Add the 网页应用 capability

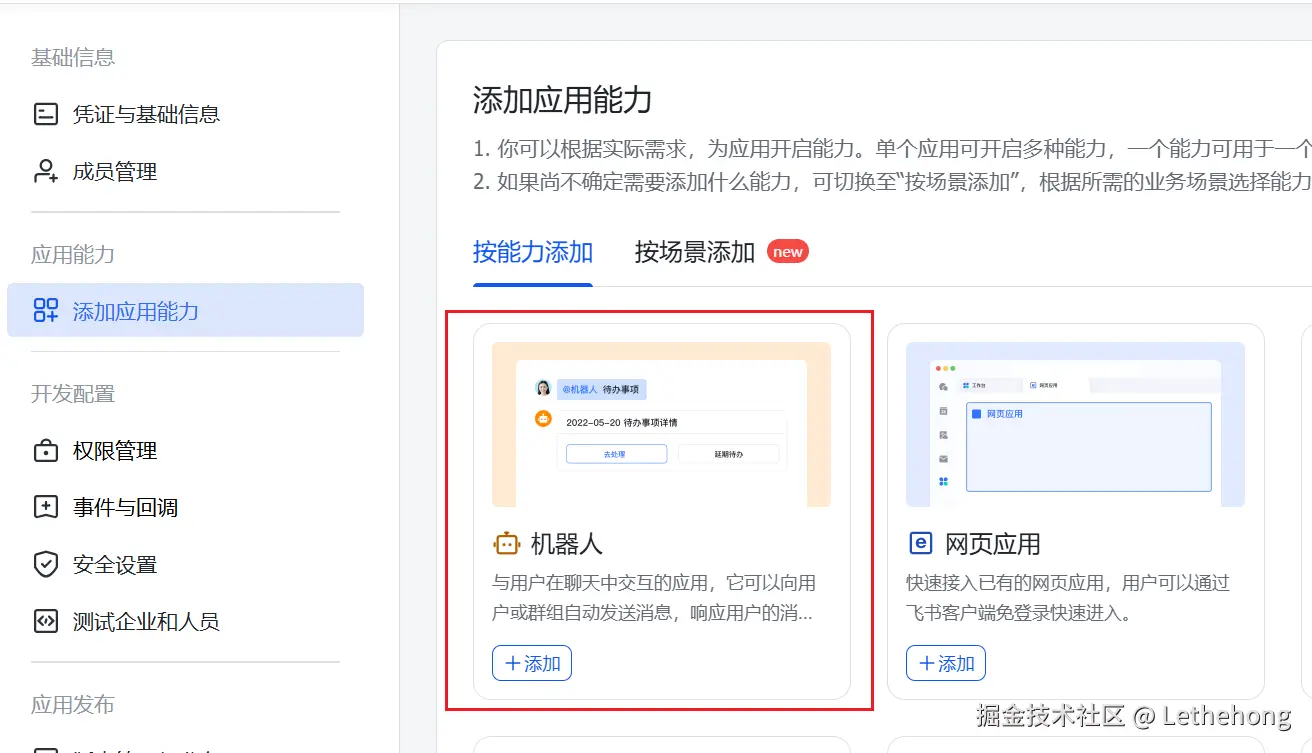(946, 663)
